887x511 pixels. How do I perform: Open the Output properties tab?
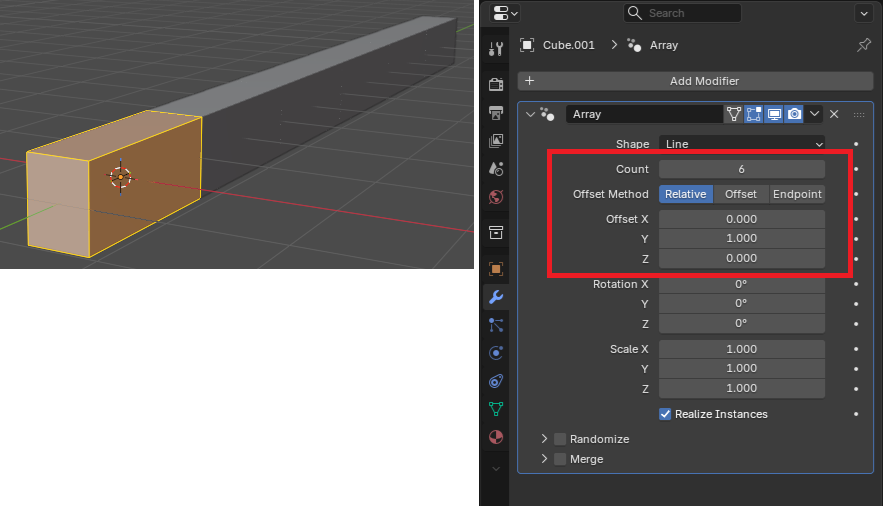[x=496, y=113]
